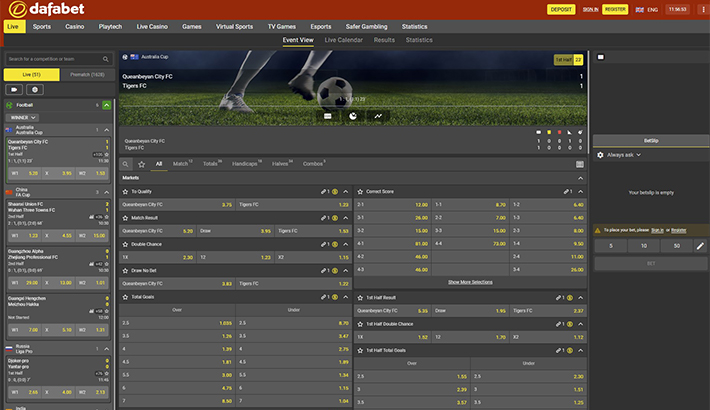The width and height of the screenshot is (710, 410).
Task: Click the search magnifier in the competition search box
Action: (106, 59)
